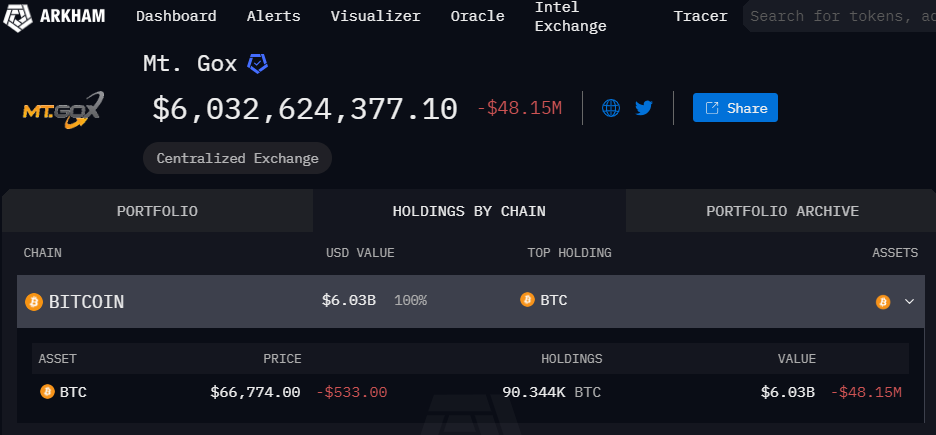The width and height of the screenshot is (936, 435).
Task: Open the Mt. Gox Twitter profile icon
Action: tap(644, 108)
